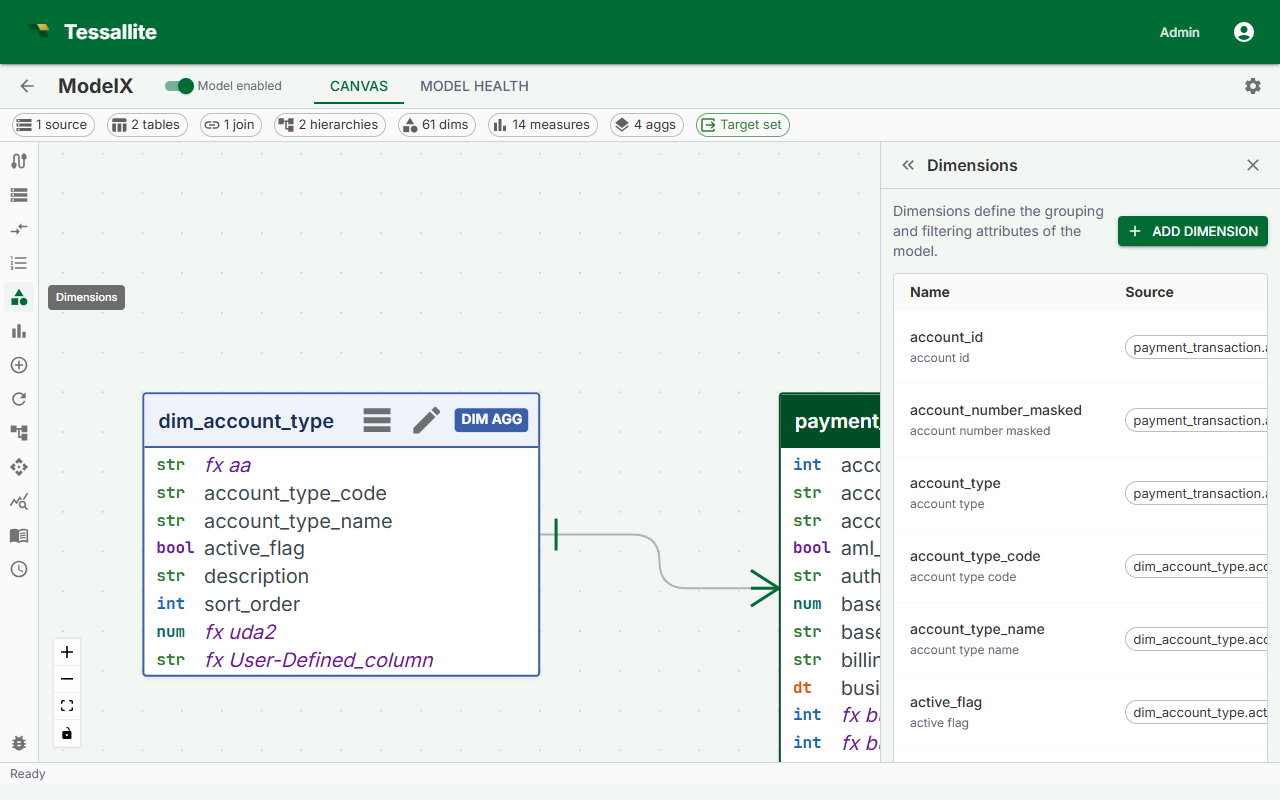Click the Name column header
Screen dimensions: 1280x800
coord(930,292)
